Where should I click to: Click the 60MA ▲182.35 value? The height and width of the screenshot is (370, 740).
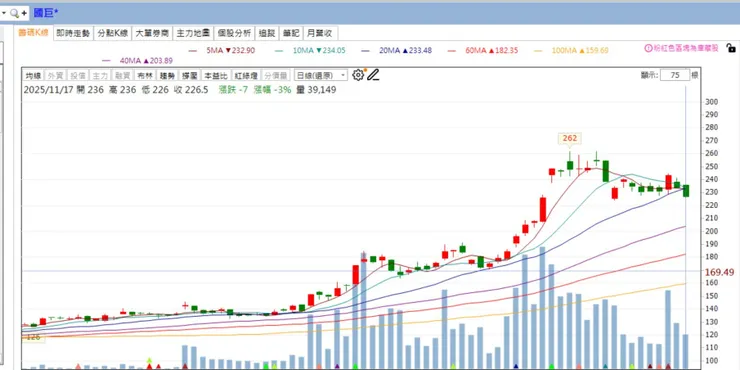[492, 50]
